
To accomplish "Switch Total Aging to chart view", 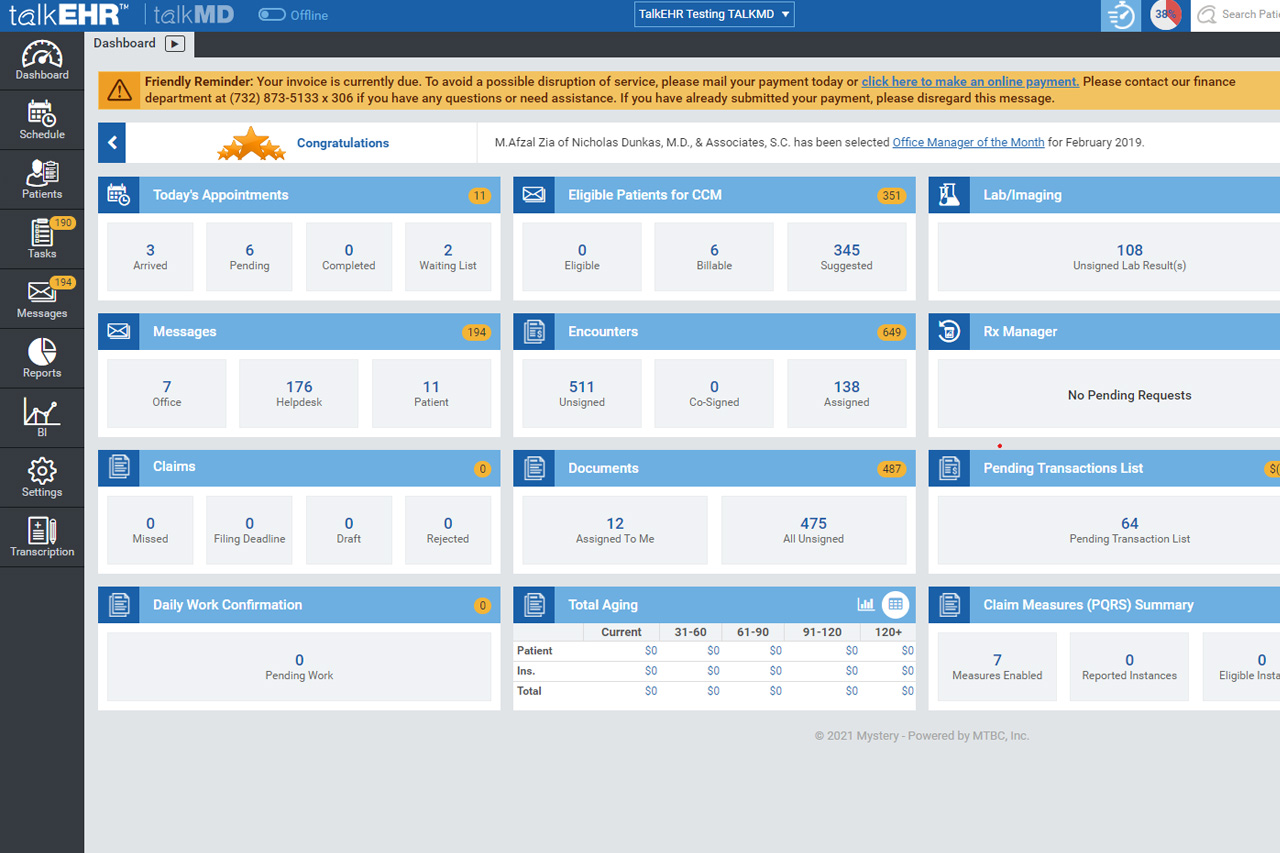I will click(x=866, y=604).
